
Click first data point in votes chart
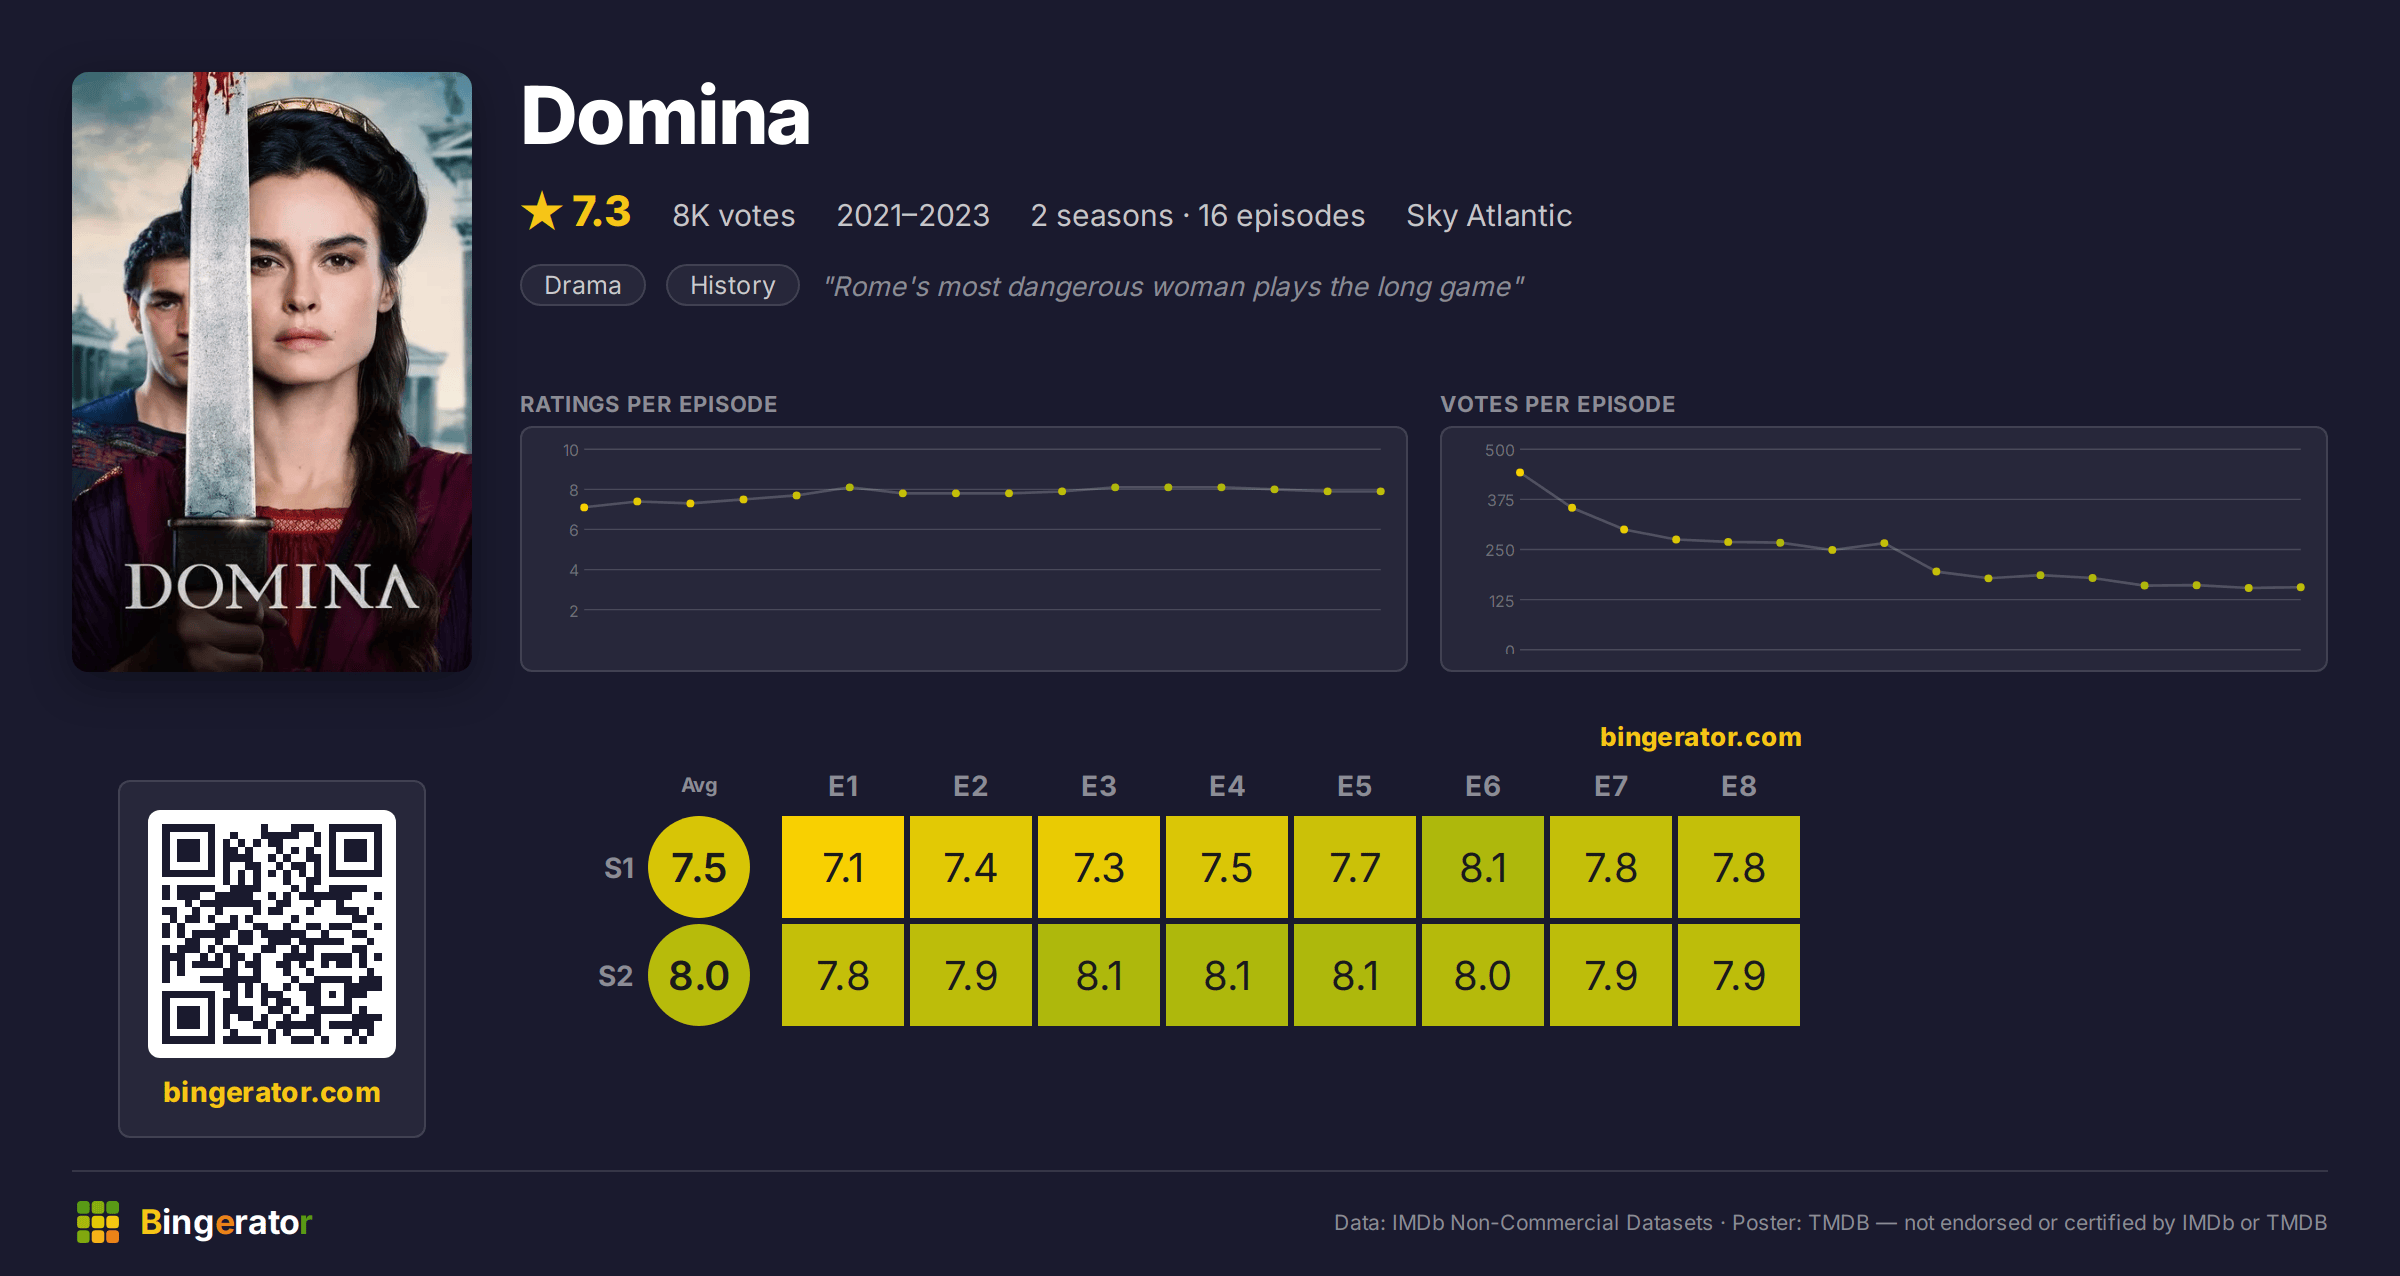coord(1520,472)
